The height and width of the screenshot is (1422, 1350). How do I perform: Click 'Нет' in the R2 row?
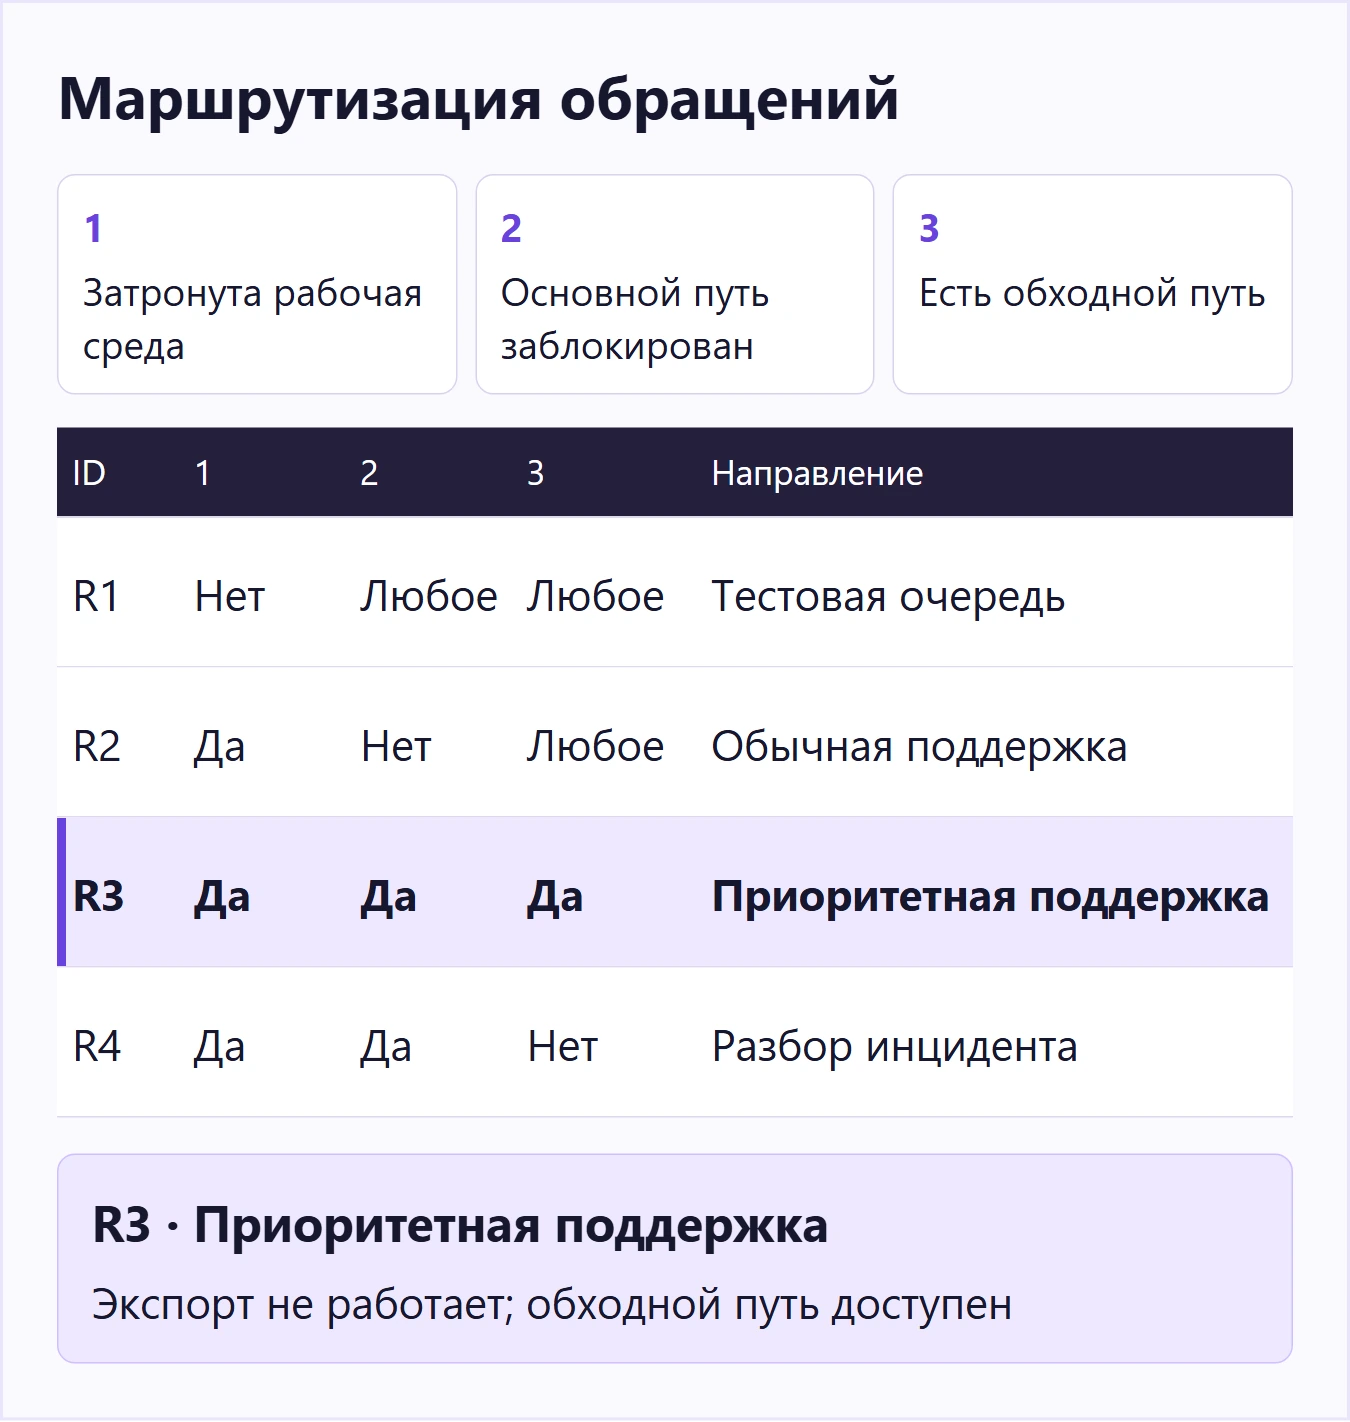396,747
